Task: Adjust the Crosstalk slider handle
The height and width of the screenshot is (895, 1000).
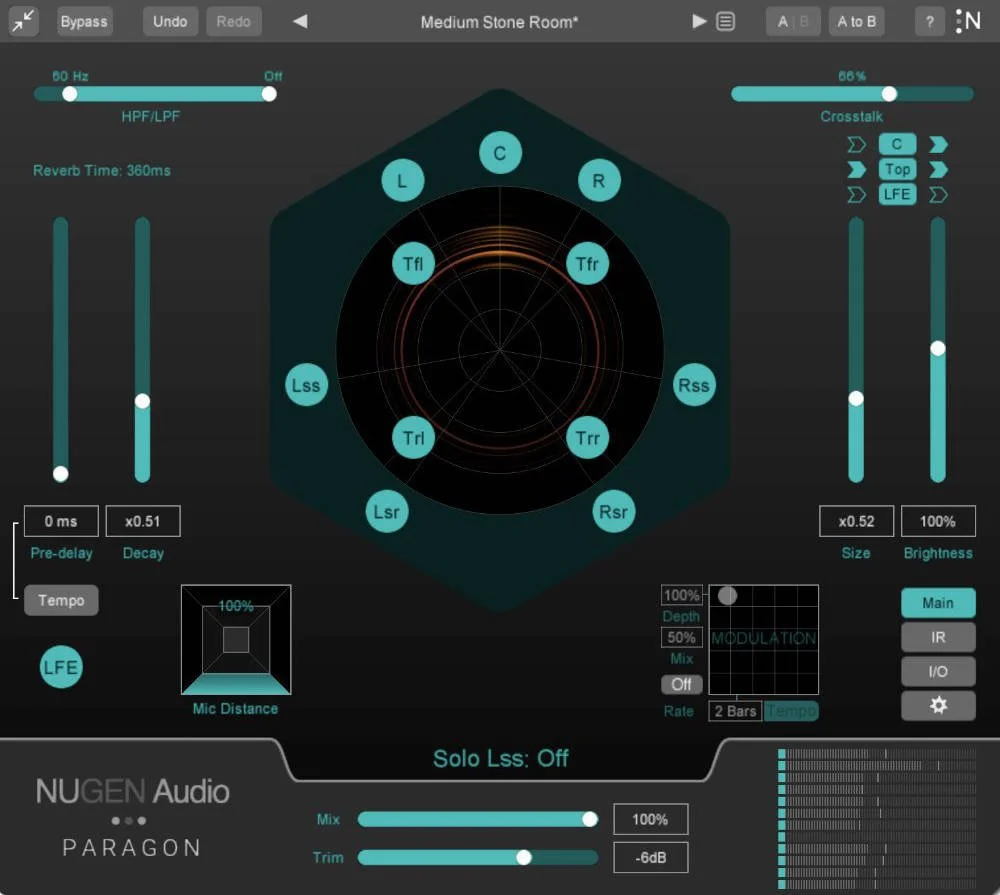Action: (890, 93)
